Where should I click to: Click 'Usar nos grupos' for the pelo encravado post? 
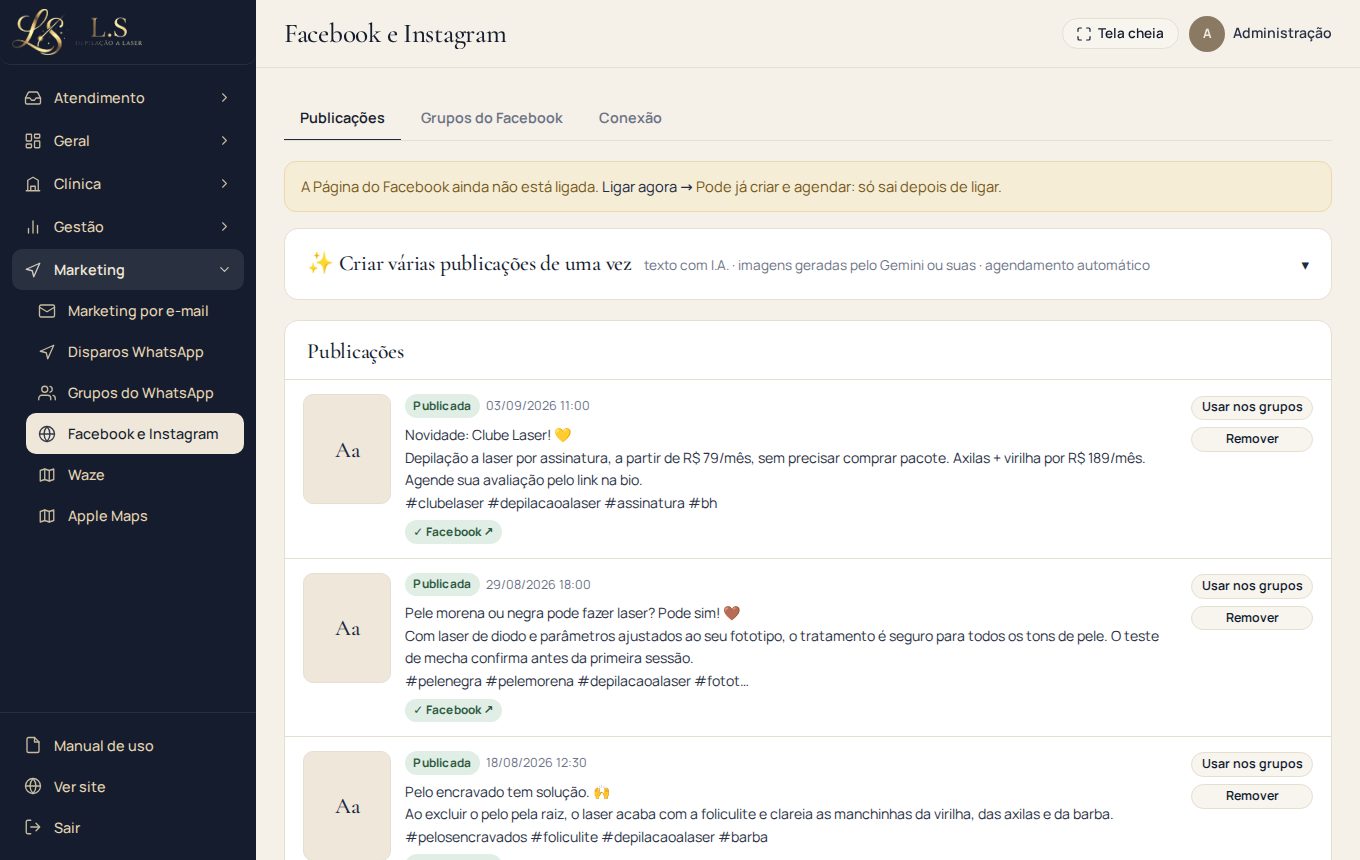point(1252,764)
